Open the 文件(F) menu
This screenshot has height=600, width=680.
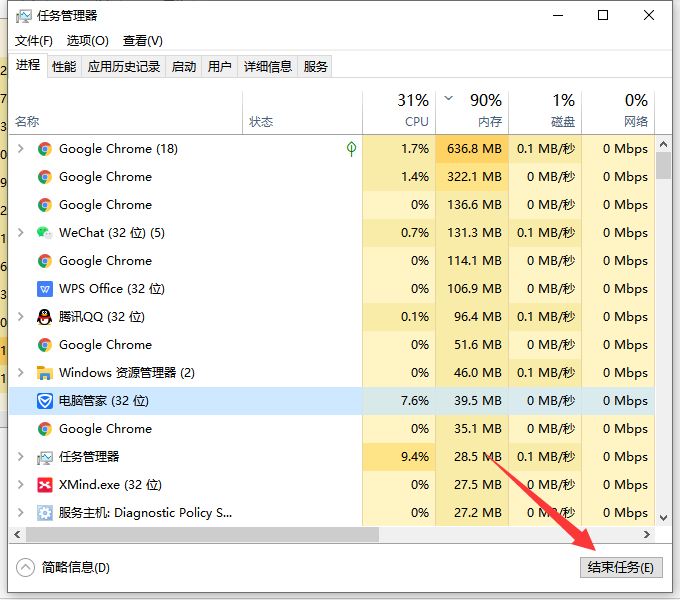coord(34,41)
